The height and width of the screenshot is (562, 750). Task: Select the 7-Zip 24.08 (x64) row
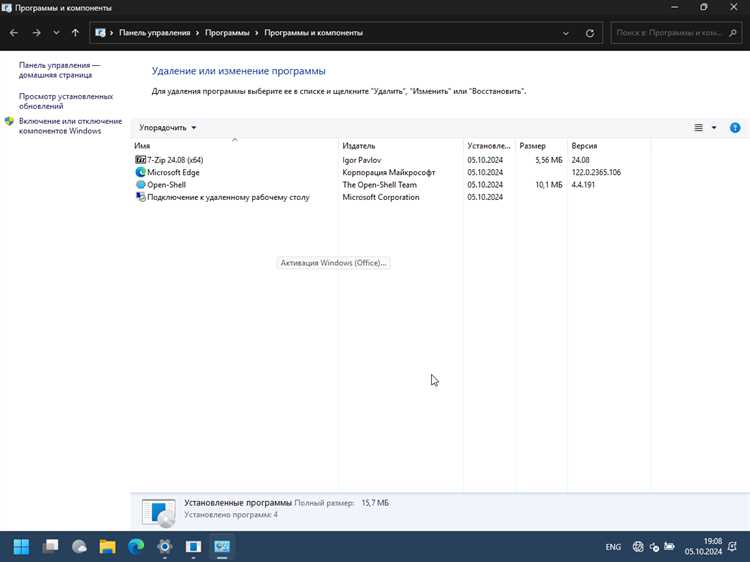click(x=390, y=160)
